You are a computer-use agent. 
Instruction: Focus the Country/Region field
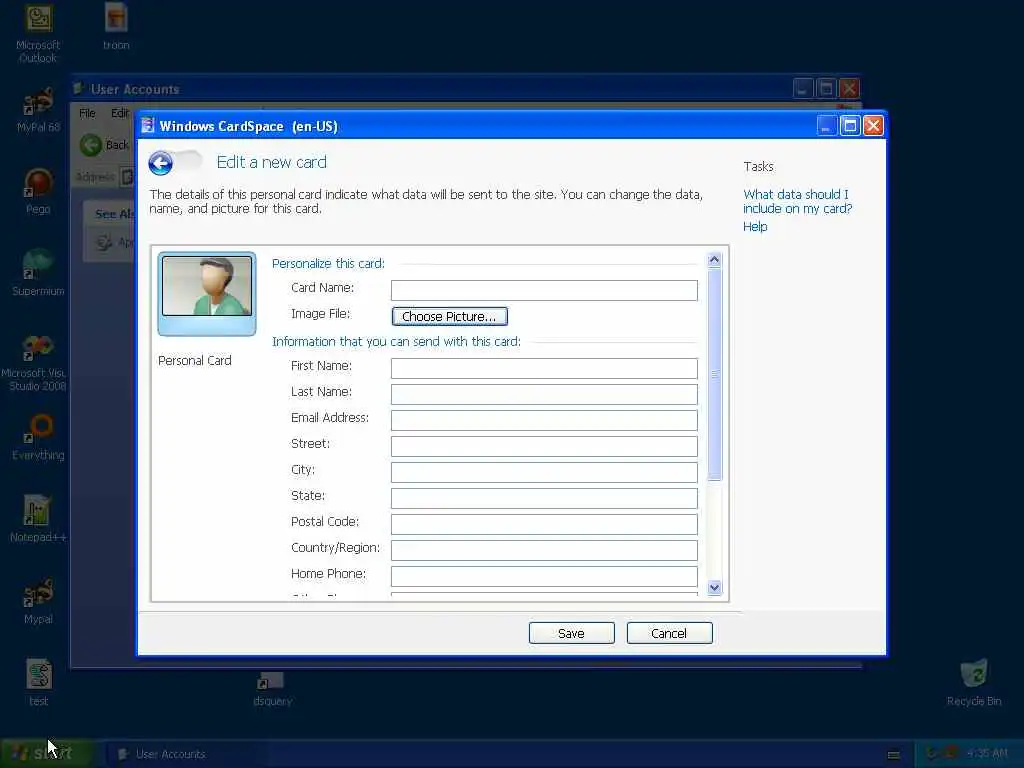[x=544, y=551]
